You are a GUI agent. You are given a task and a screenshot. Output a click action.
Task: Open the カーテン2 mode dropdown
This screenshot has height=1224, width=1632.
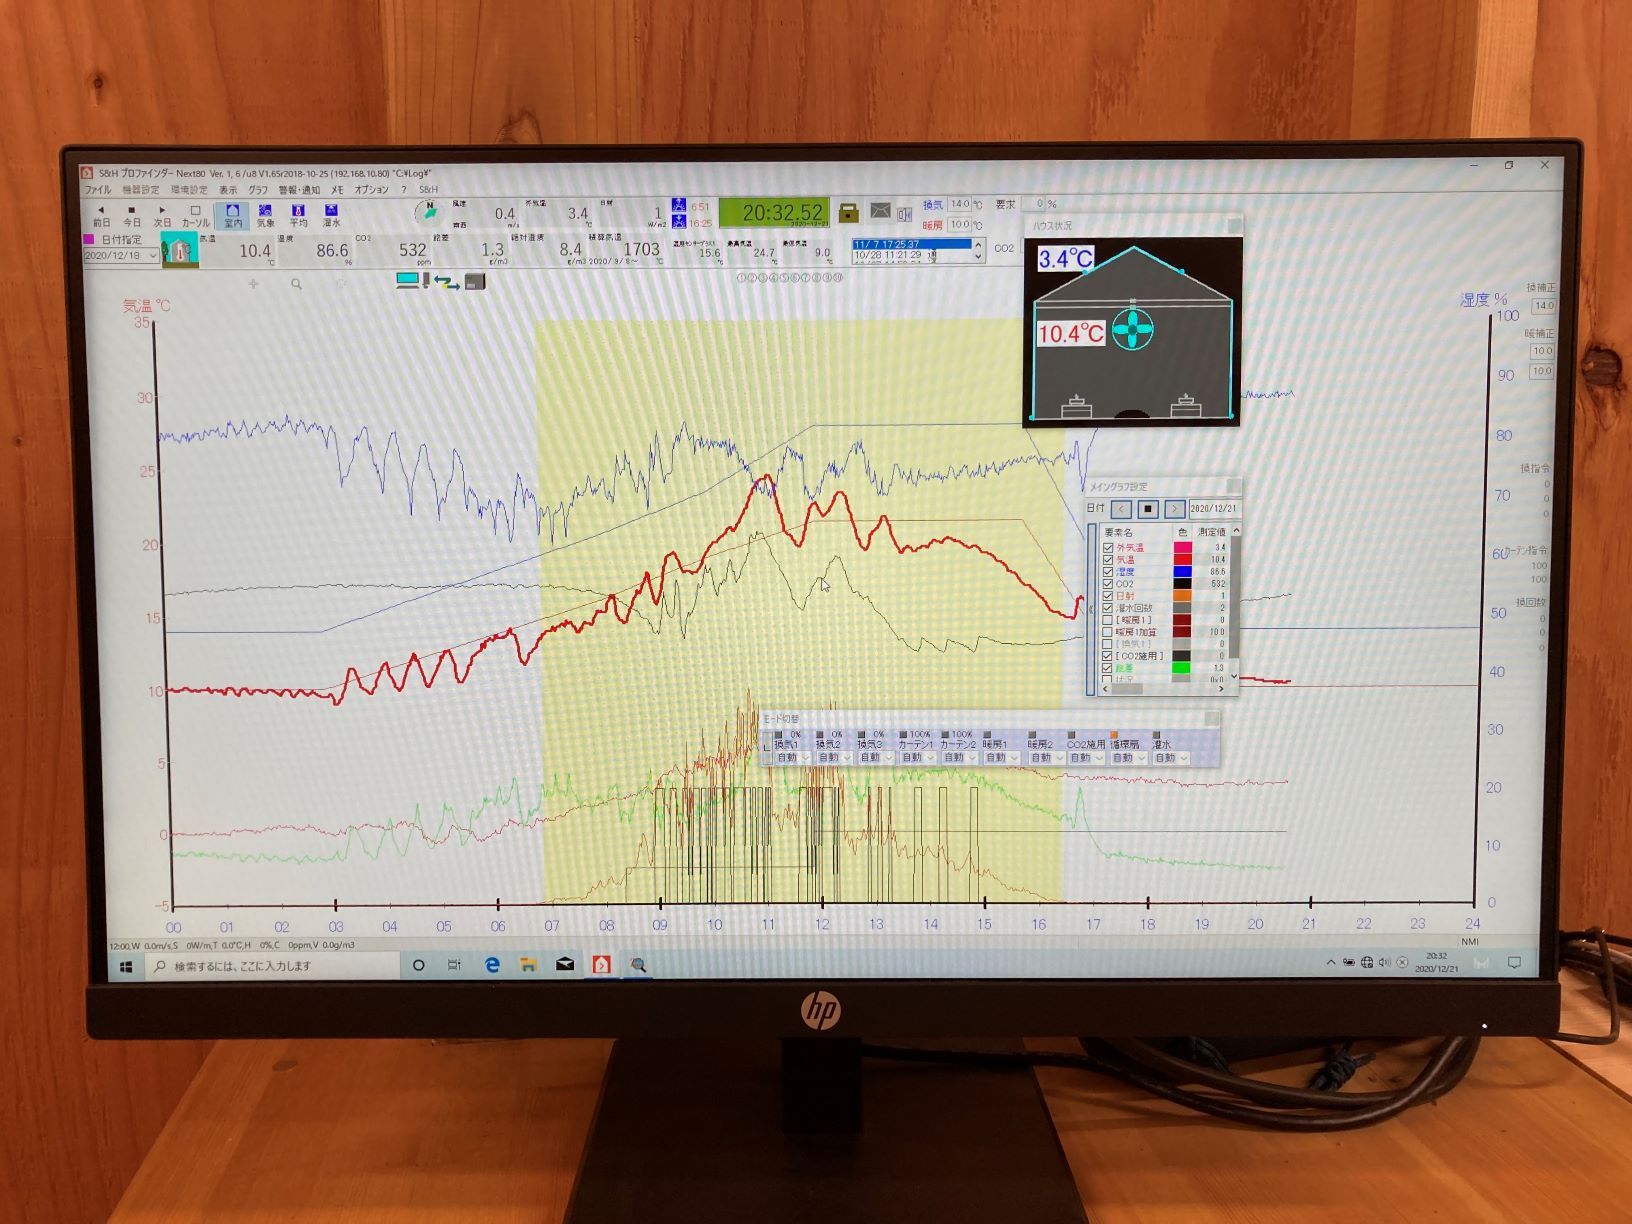point(958,758)
